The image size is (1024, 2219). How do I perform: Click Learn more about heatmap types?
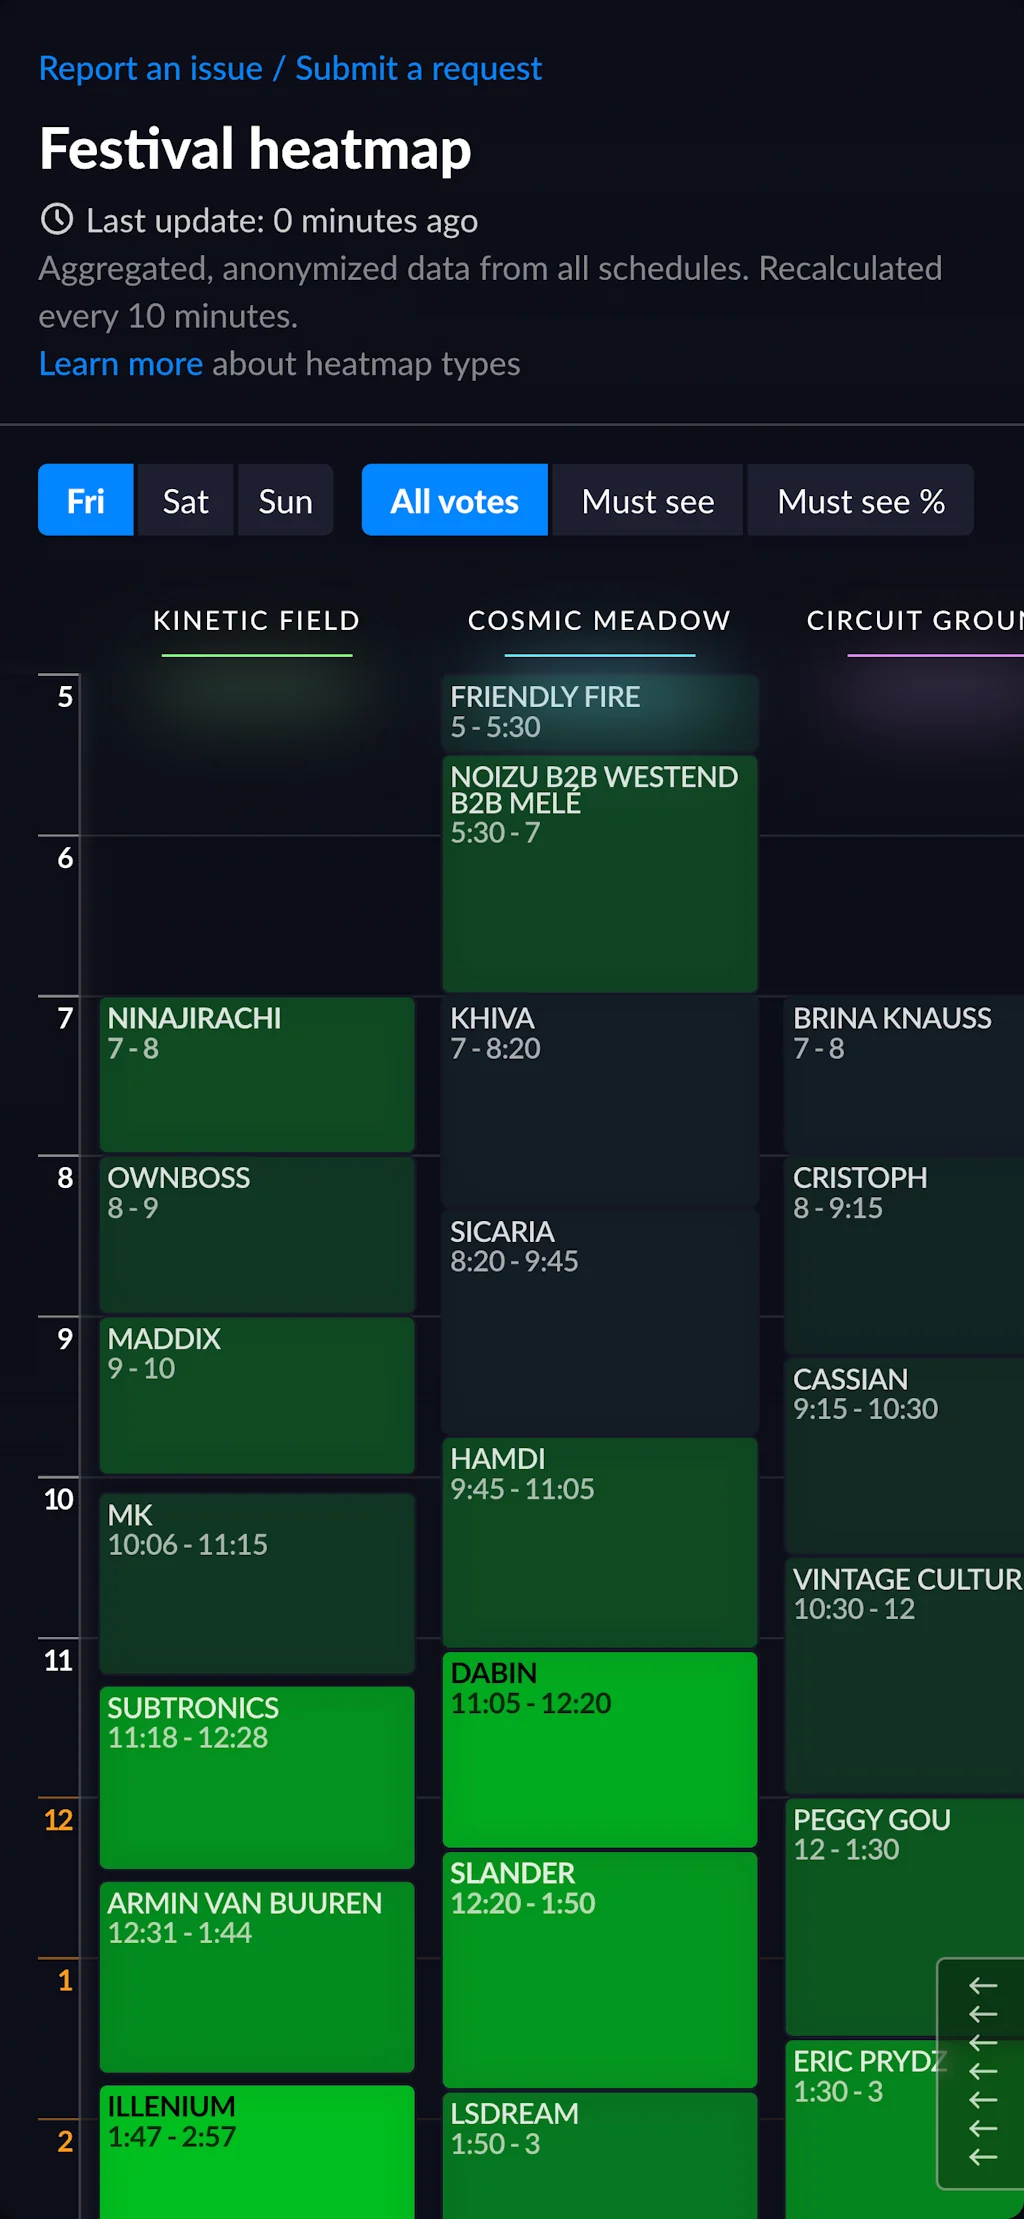click(x=121, y=363)
